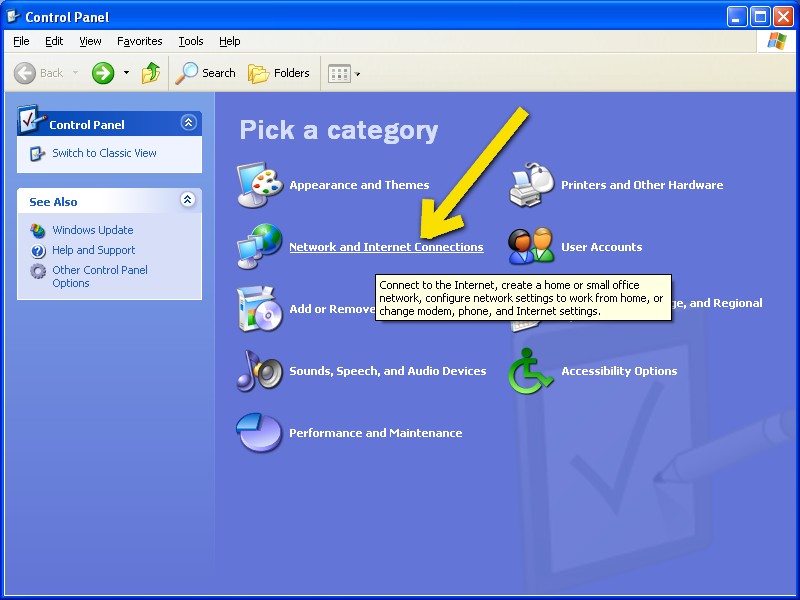Image resolution: width=800 pixels, height=600 pixels.
Task: Click the Network and Internet Connections globe icon
Action: click(260, 247)
